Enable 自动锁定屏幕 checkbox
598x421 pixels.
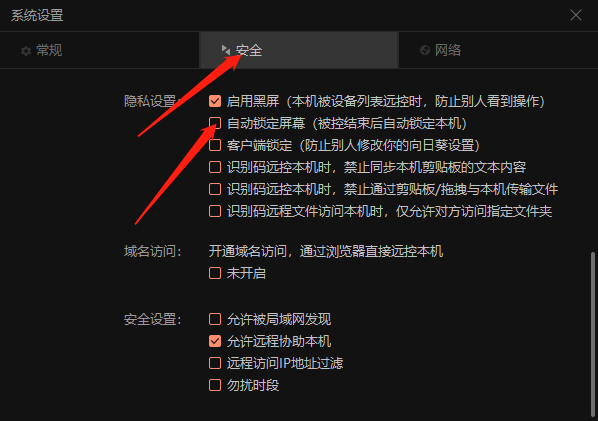pyautogui.click(x=215, y=123)
